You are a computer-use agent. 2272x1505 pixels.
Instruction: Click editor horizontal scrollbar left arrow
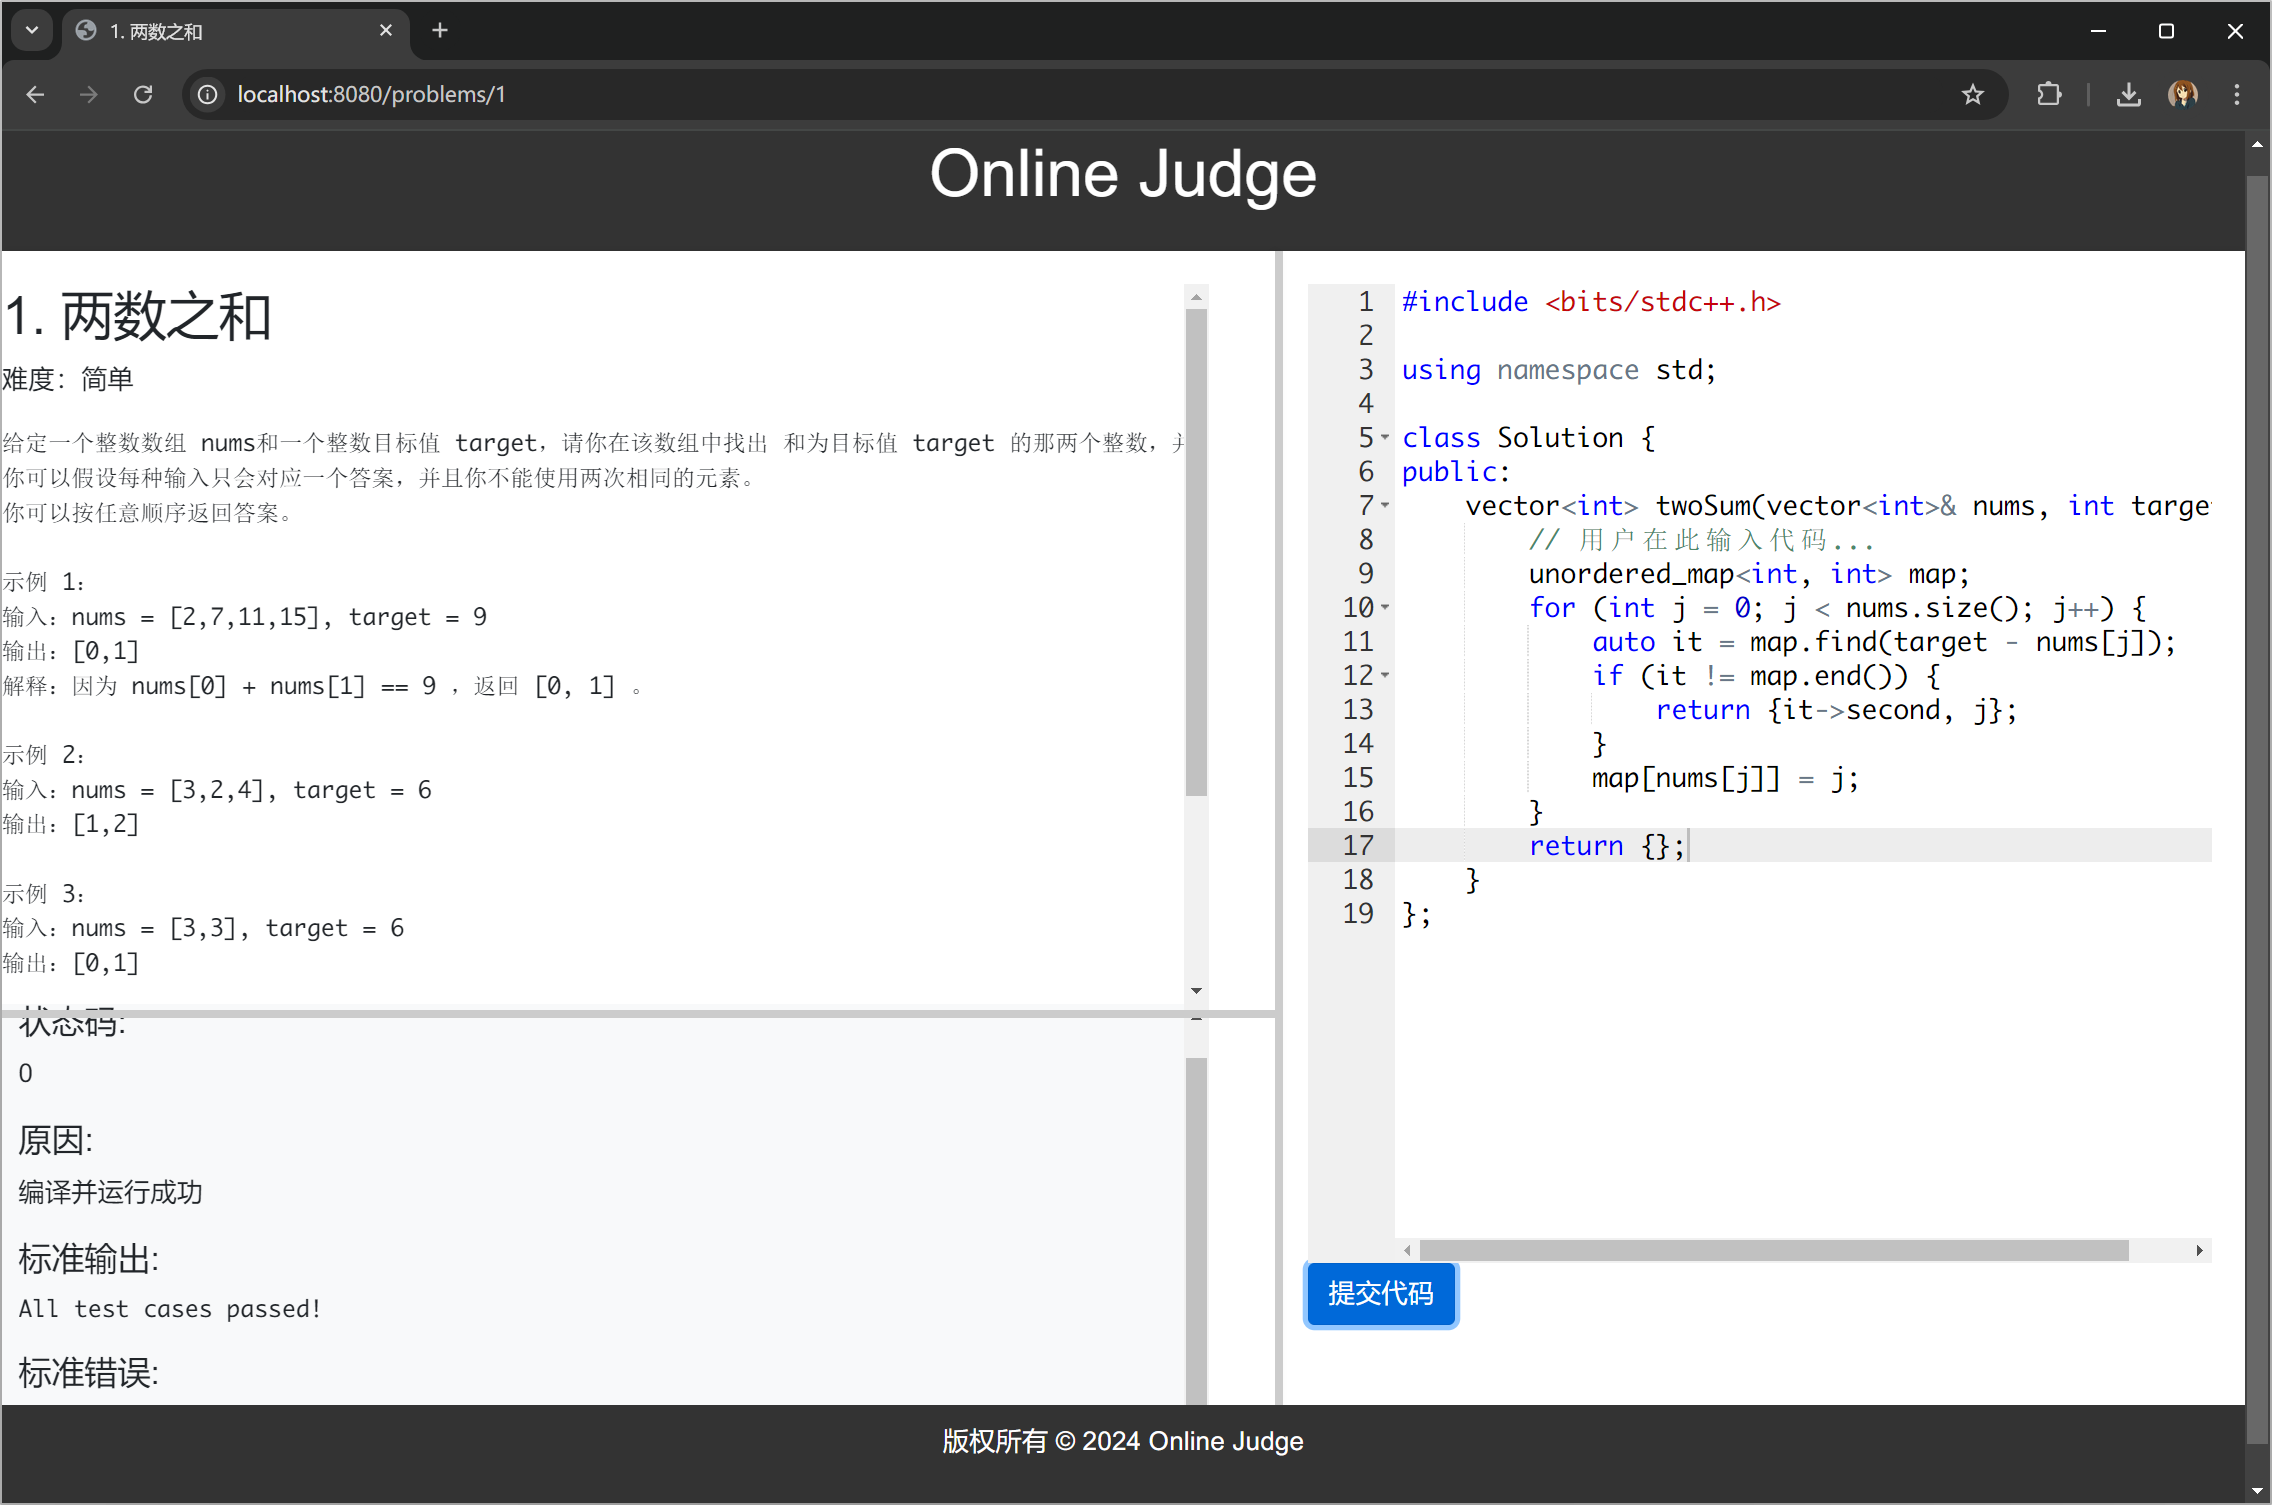tap(1407, 1250)
